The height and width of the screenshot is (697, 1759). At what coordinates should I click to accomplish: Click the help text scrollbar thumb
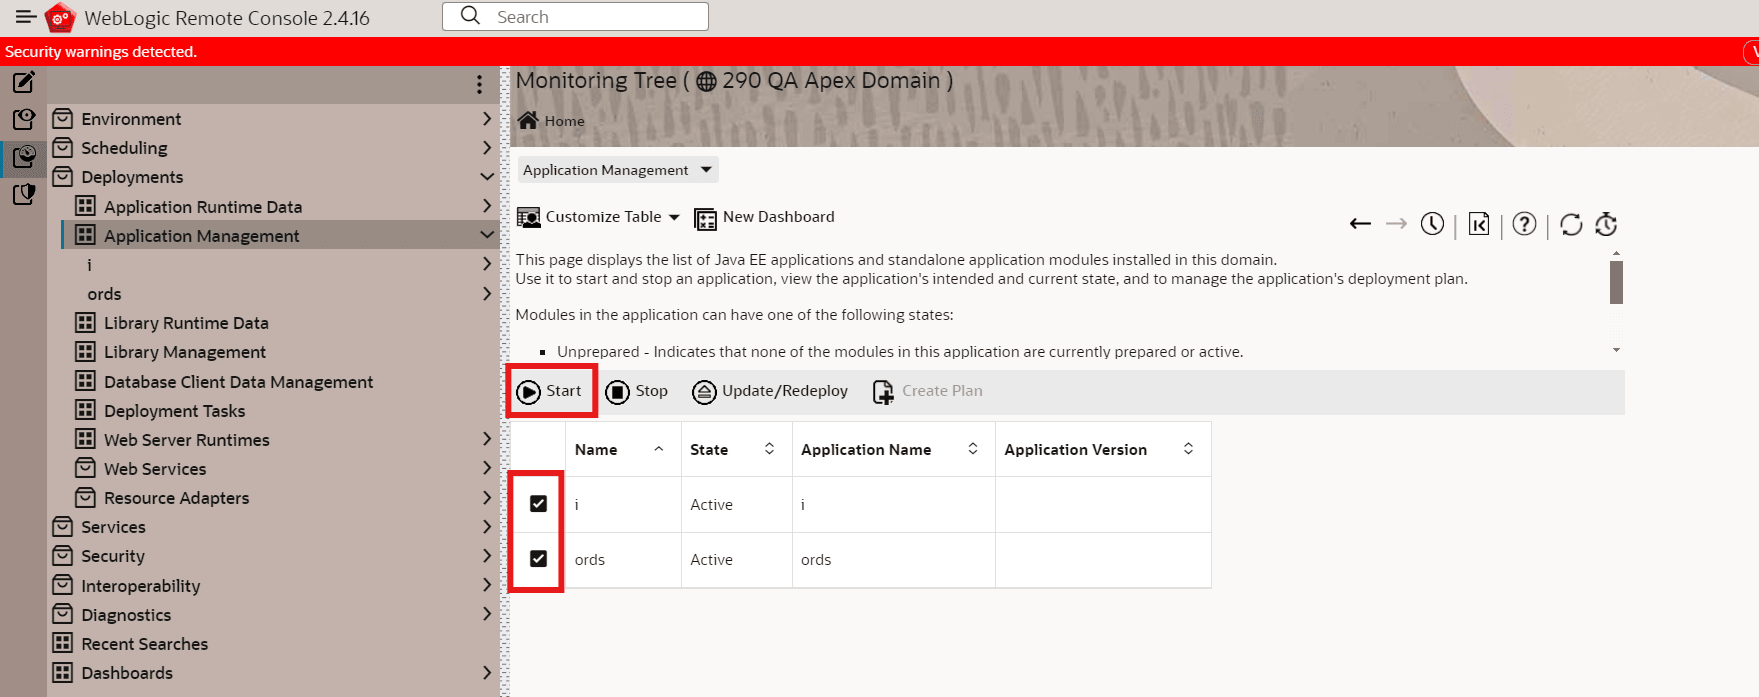point(1616,282)
